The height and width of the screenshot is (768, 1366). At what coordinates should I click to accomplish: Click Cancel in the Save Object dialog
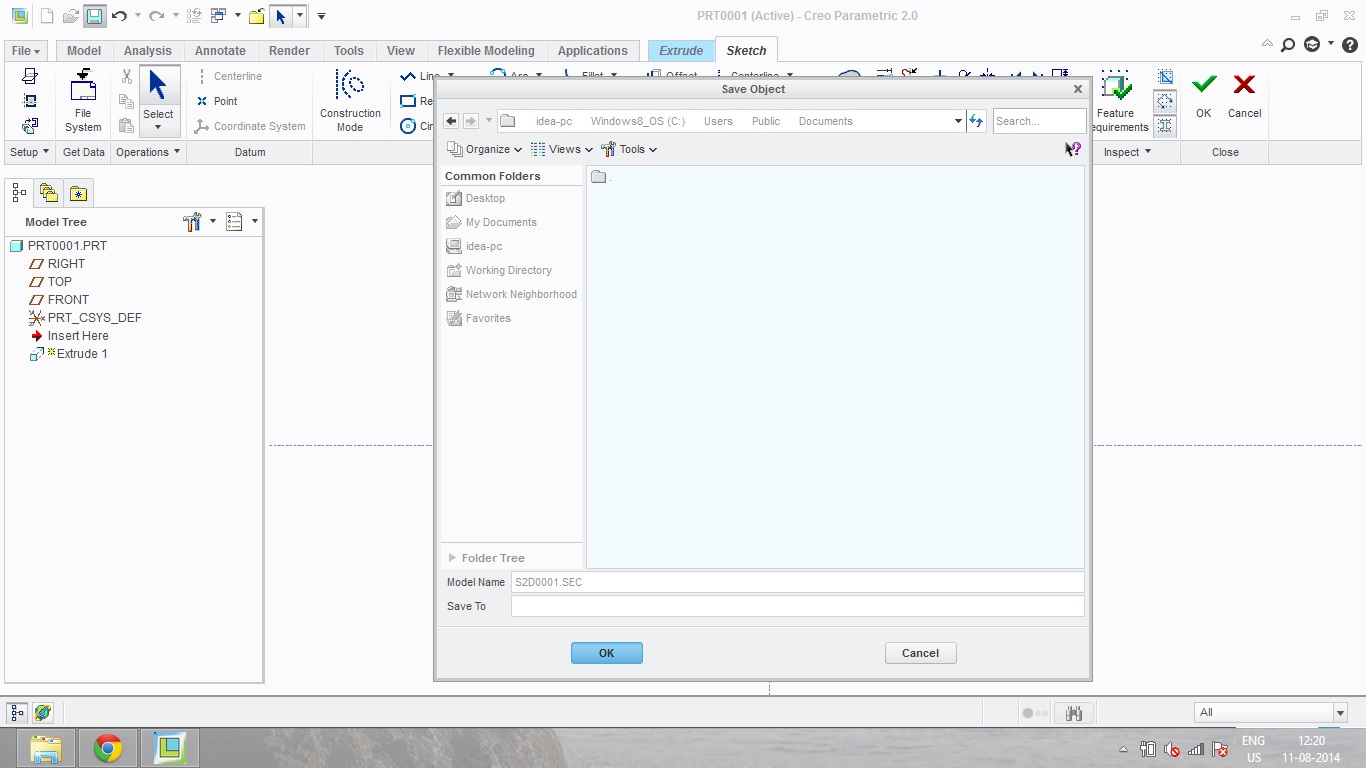(x=919, y=652)
